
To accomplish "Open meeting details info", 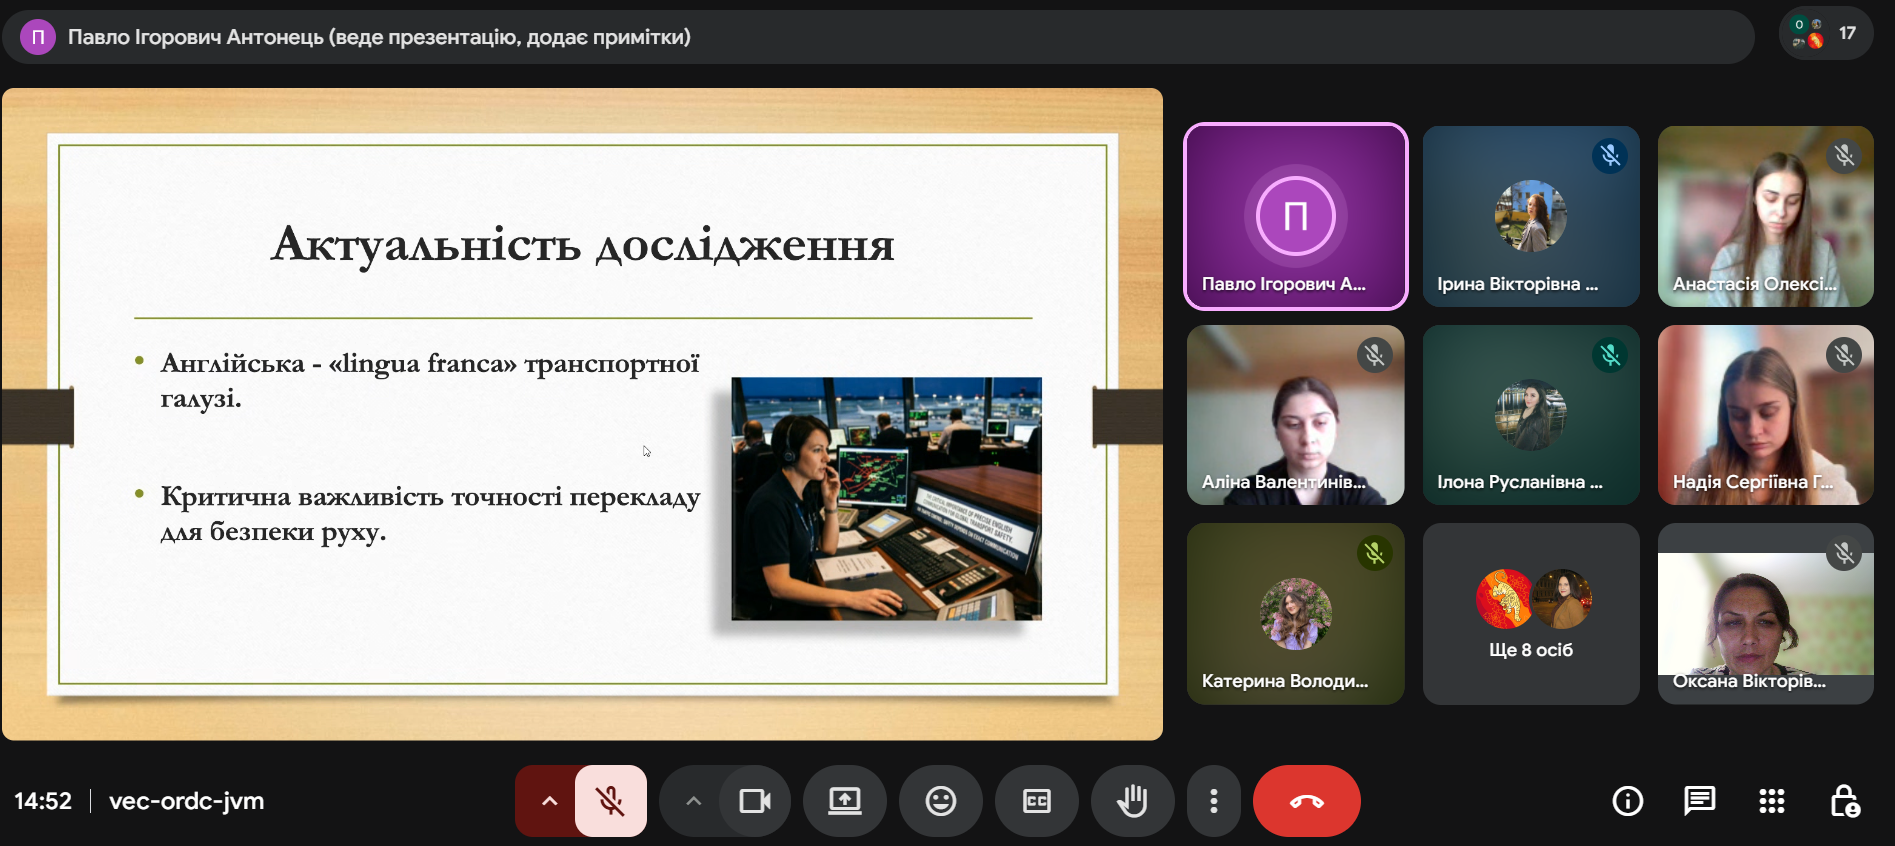I will point(1627,801).
